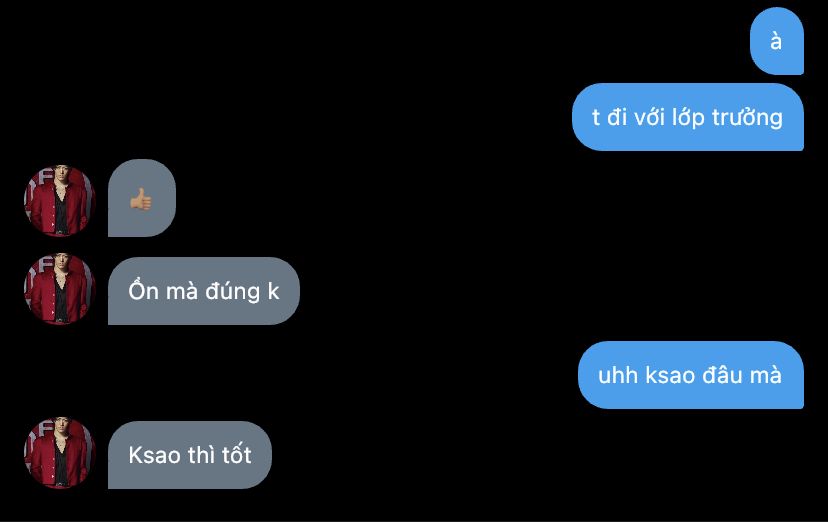The image size is (828, 522).
Task: Select the "uhh ksao đâu mà" bubble
Action: pyautogui.click(x=691, y=375)
